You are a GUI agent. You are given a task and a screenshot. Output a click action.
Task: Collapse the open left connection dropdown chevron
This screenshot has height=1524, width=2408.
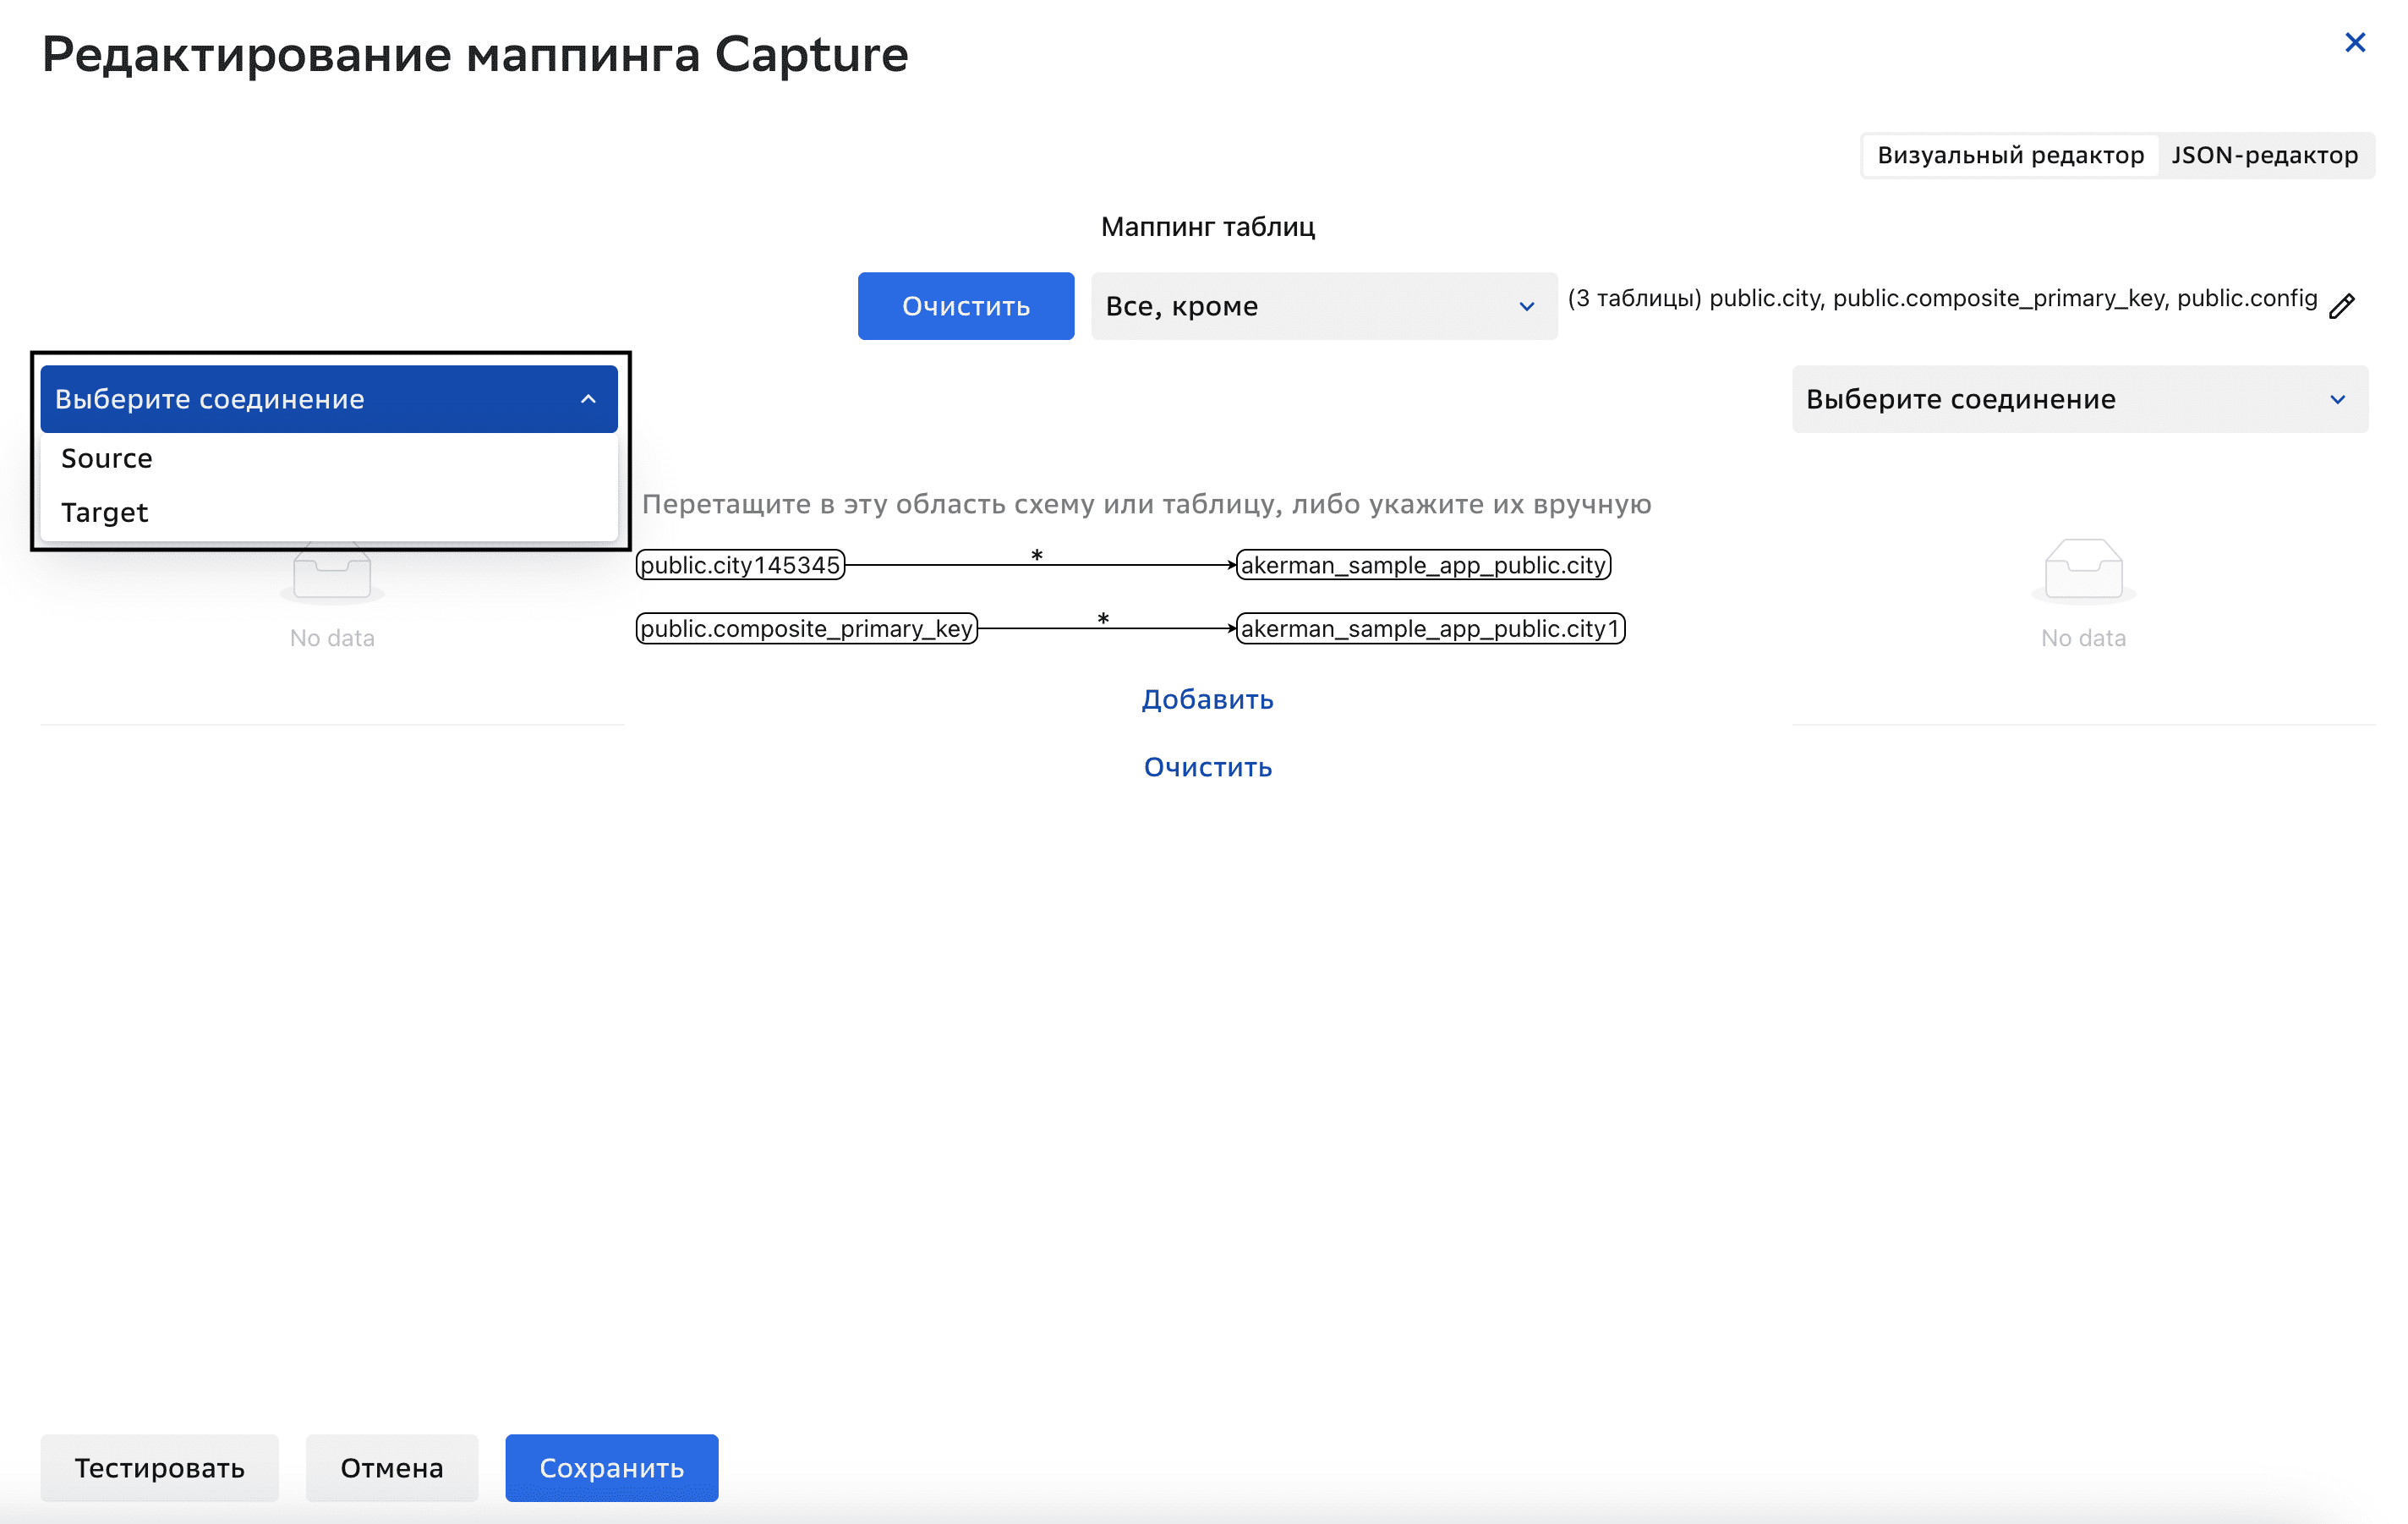tap(588, 399)
